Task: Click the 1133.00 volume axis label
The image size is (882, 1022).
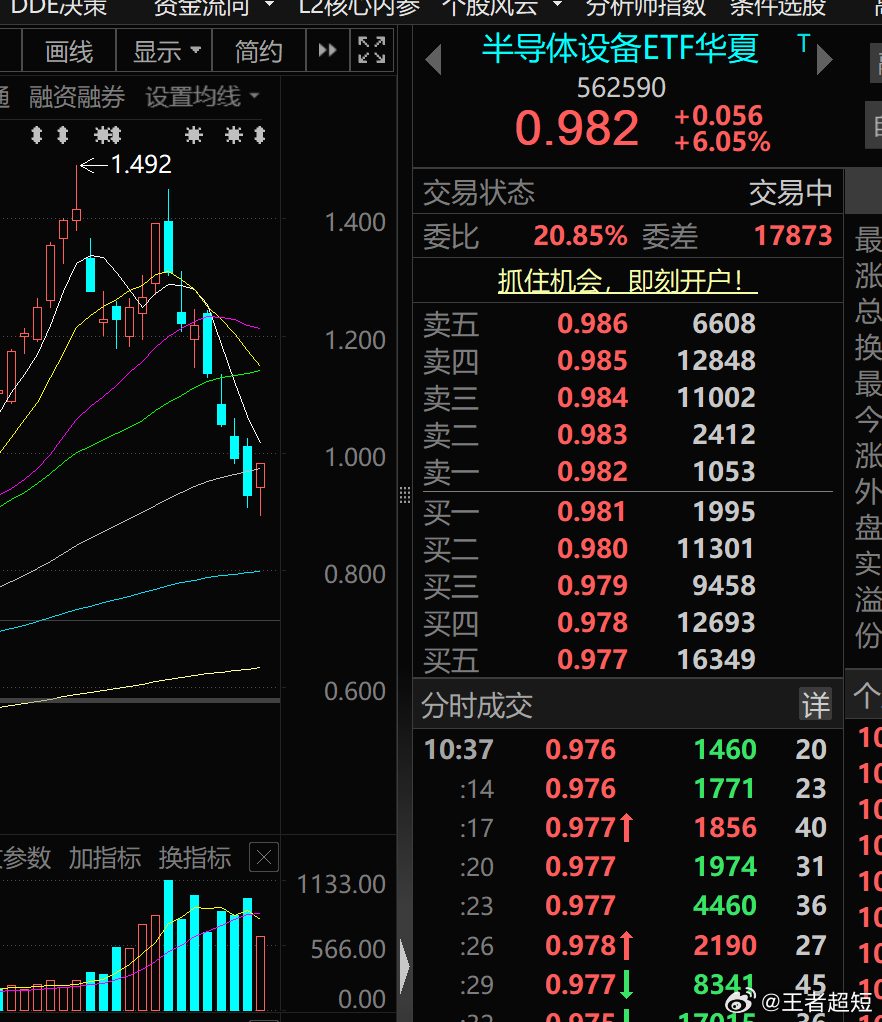Action: (x=341, y=885)
